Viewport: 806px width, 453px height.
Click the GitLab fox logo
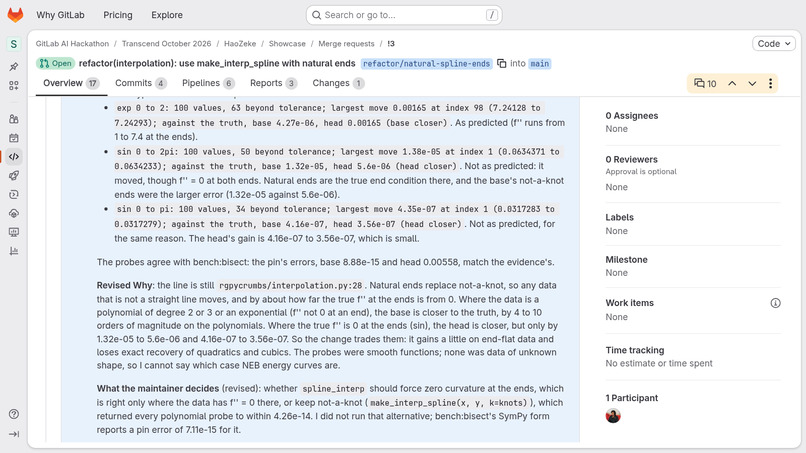(15, 15)
